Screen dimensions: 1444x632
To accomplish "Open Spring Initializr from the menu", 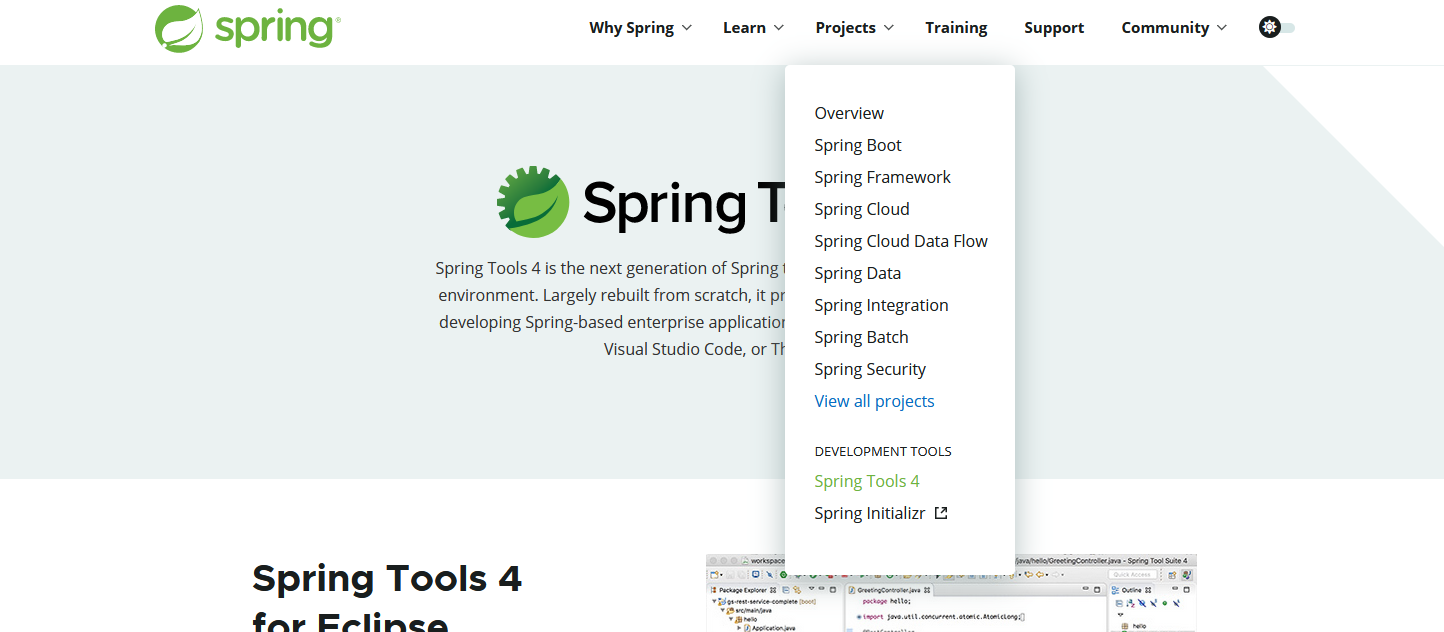I will coord(870,512).
